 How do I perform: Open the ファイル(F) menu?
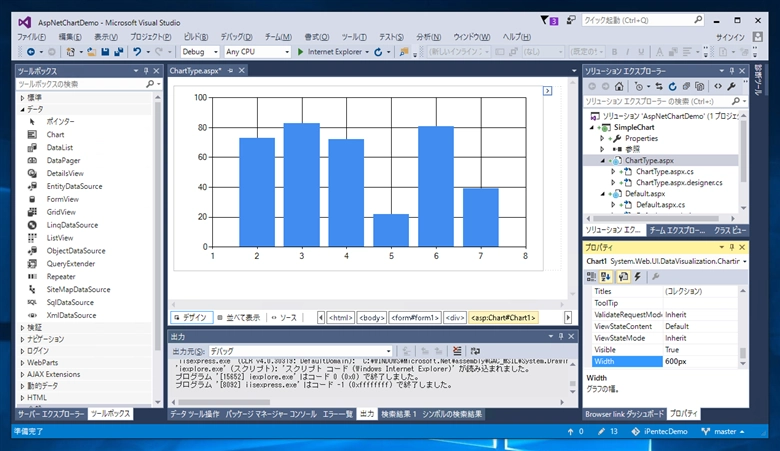tap(31, 37)
